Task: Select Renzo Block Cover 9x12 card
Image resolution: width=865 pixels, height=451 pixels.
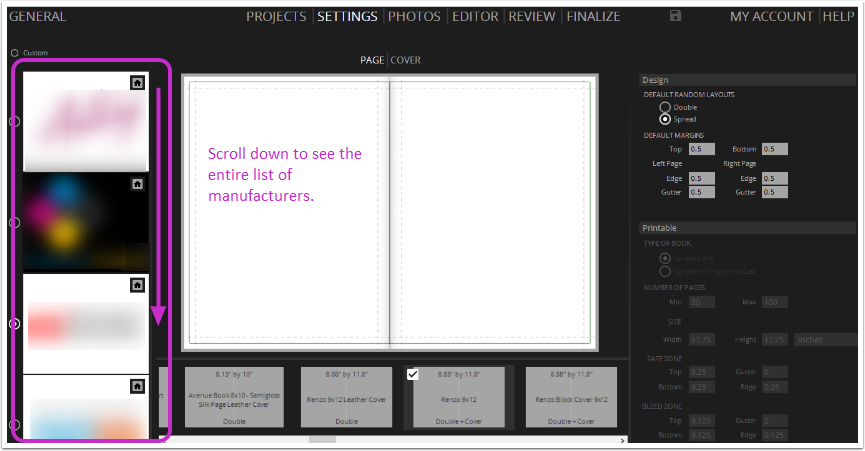Action: click(571, 397)
